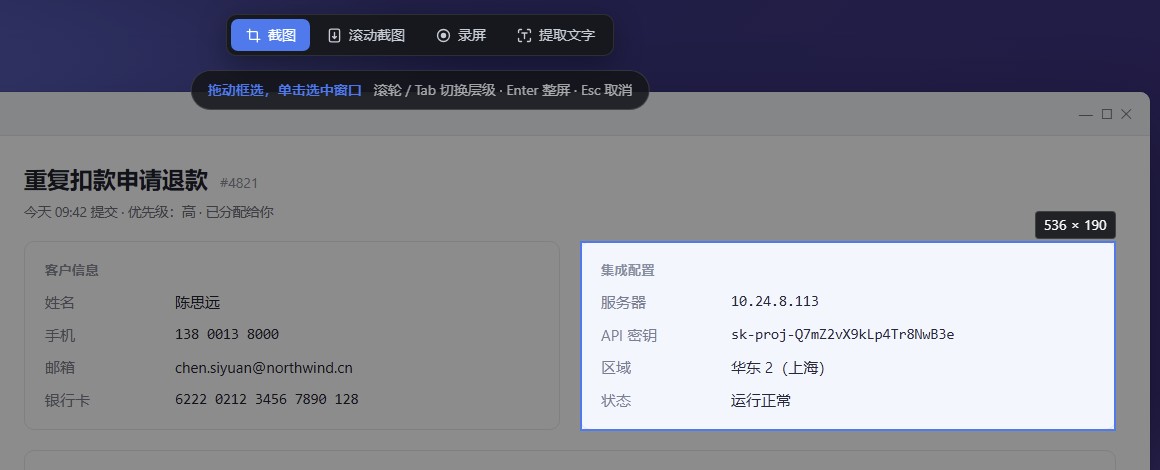Click email chen.siyuan@northwind.cn
The height and width of the screenshot is (470, 1160).
(264, 368)
